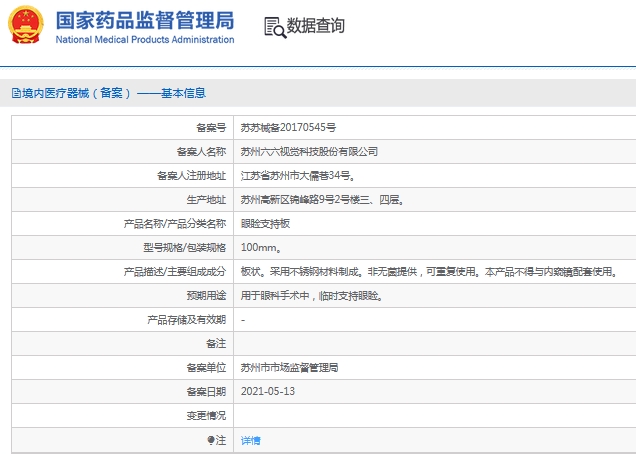Click the 产品存储及有效期 label

coord(187,319)
